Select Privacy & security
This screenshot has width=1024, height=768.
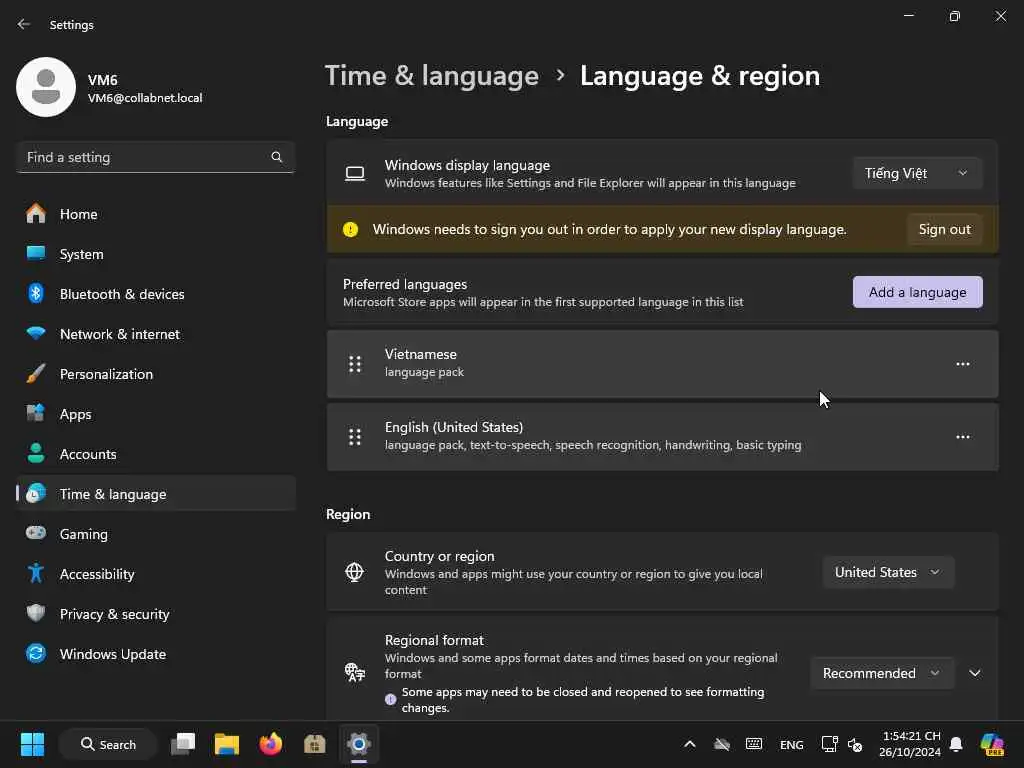tap(156, 614)
